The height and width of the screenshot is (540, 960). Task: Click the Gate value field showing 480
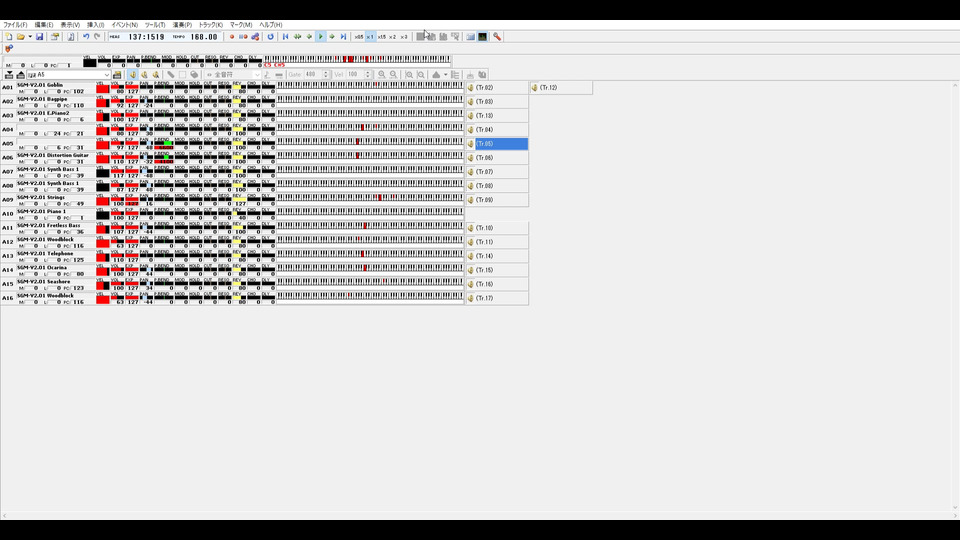[313, 75]
